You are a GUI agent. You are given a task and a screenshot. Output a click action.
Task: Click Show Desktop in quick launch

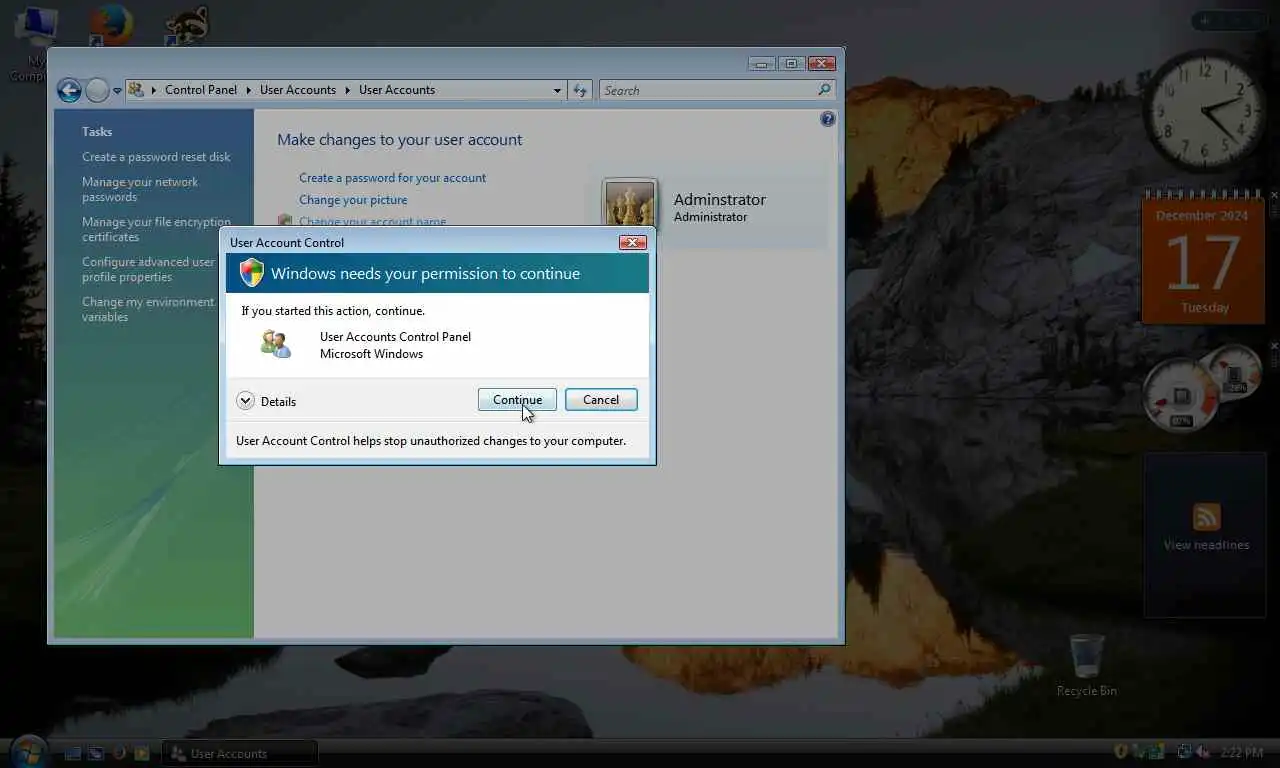(73, 753)
